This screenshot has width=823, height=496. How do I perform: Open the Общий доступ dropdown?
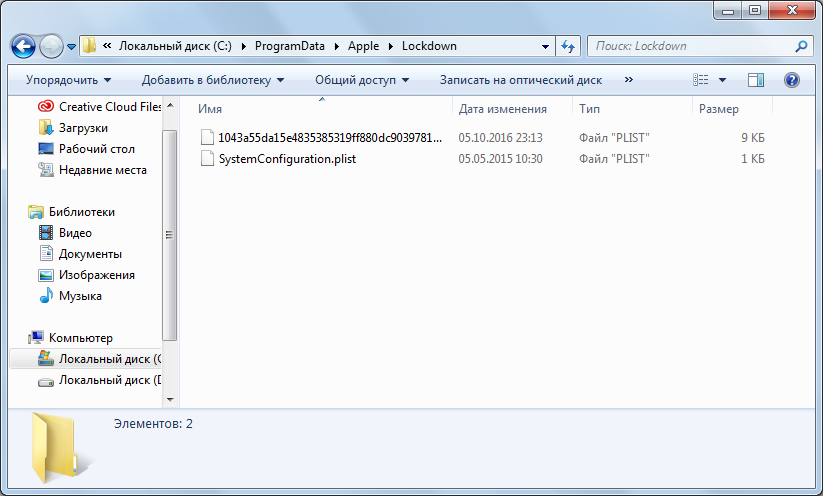click(x=362, y=80)
